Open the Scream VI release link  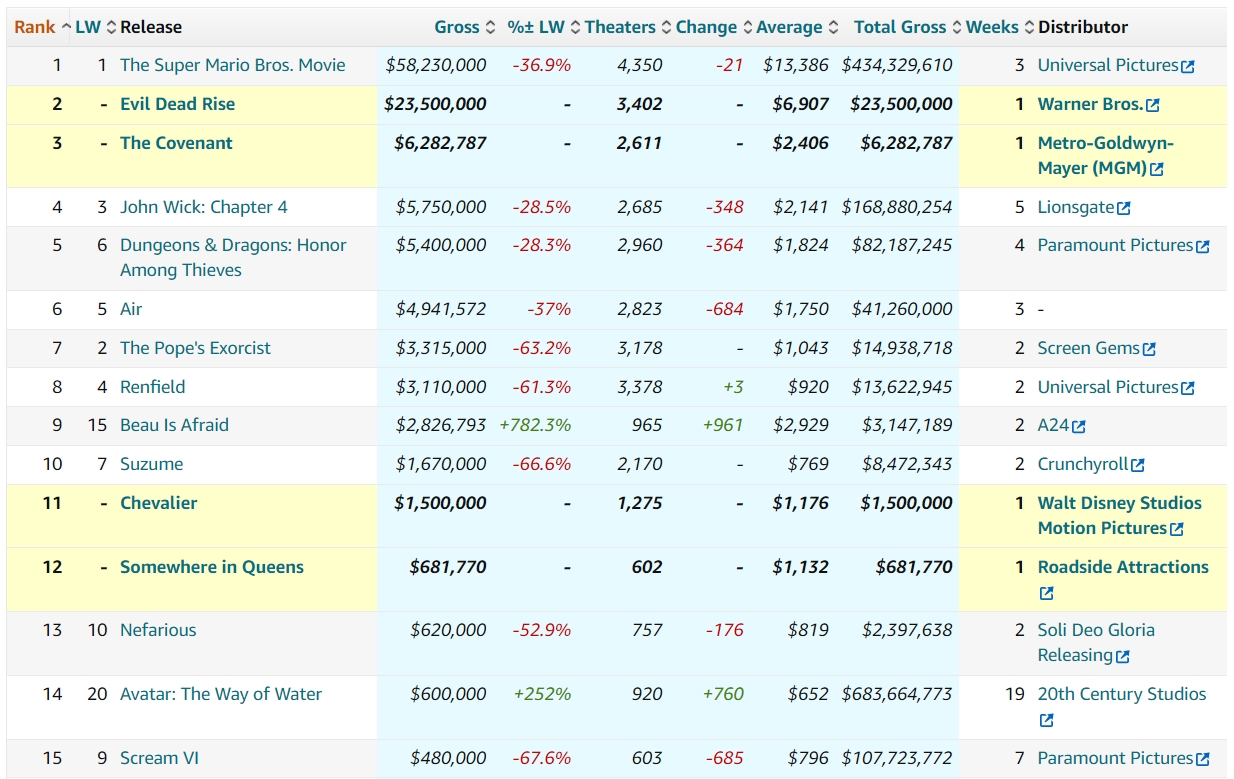160,758
